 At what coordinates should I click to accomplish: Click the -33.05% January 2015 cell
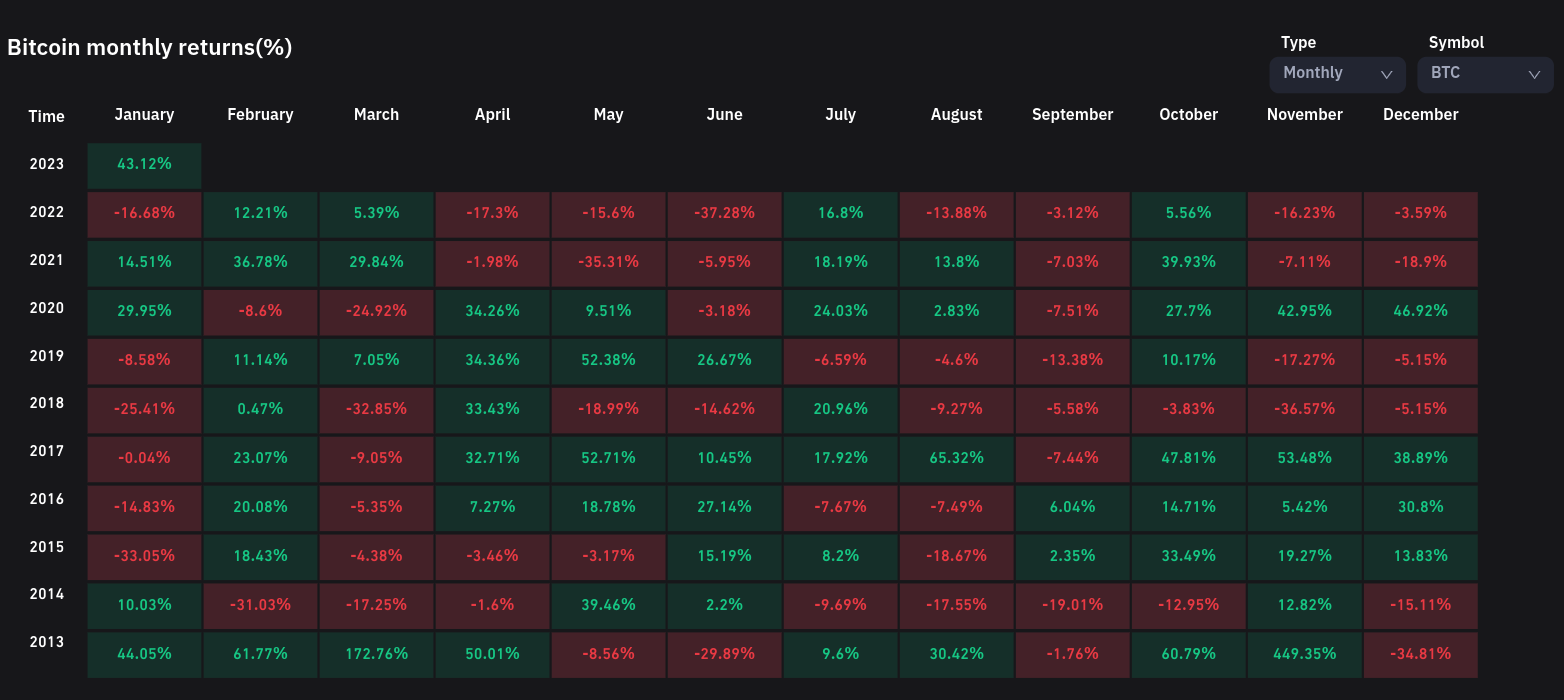(x=144, y=557)
